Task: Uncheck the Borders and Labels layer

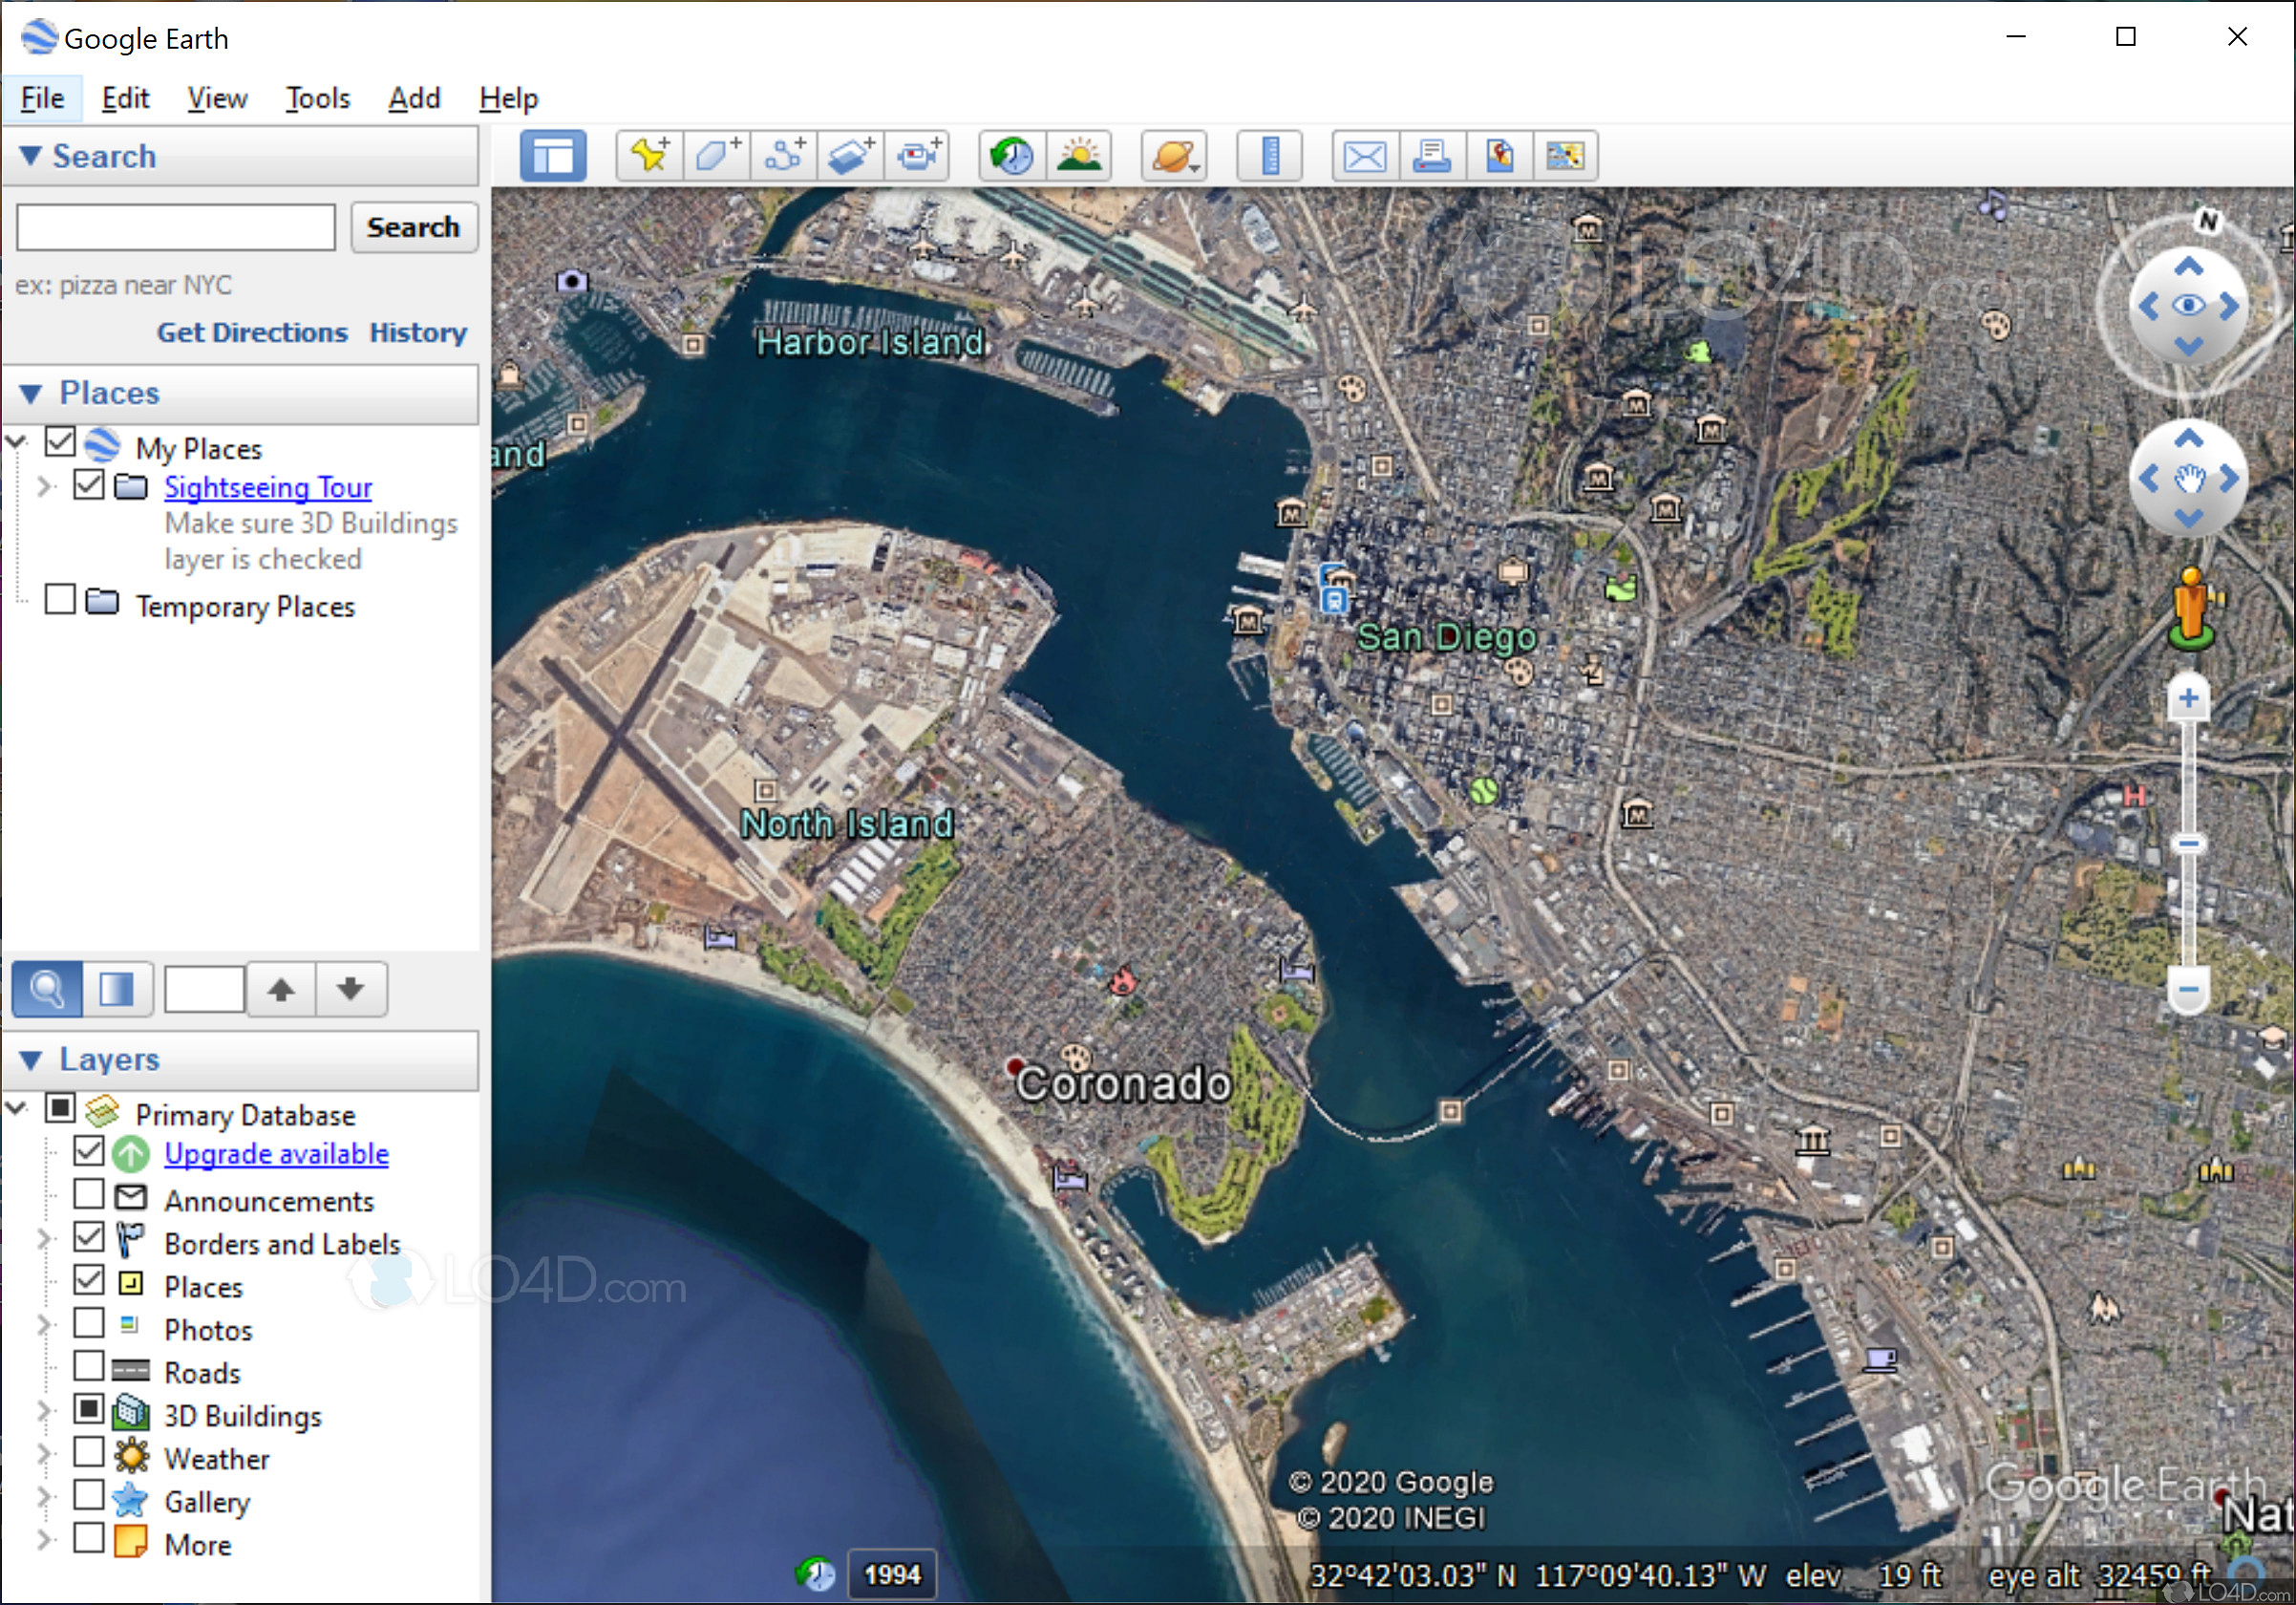Action: 89,1237
